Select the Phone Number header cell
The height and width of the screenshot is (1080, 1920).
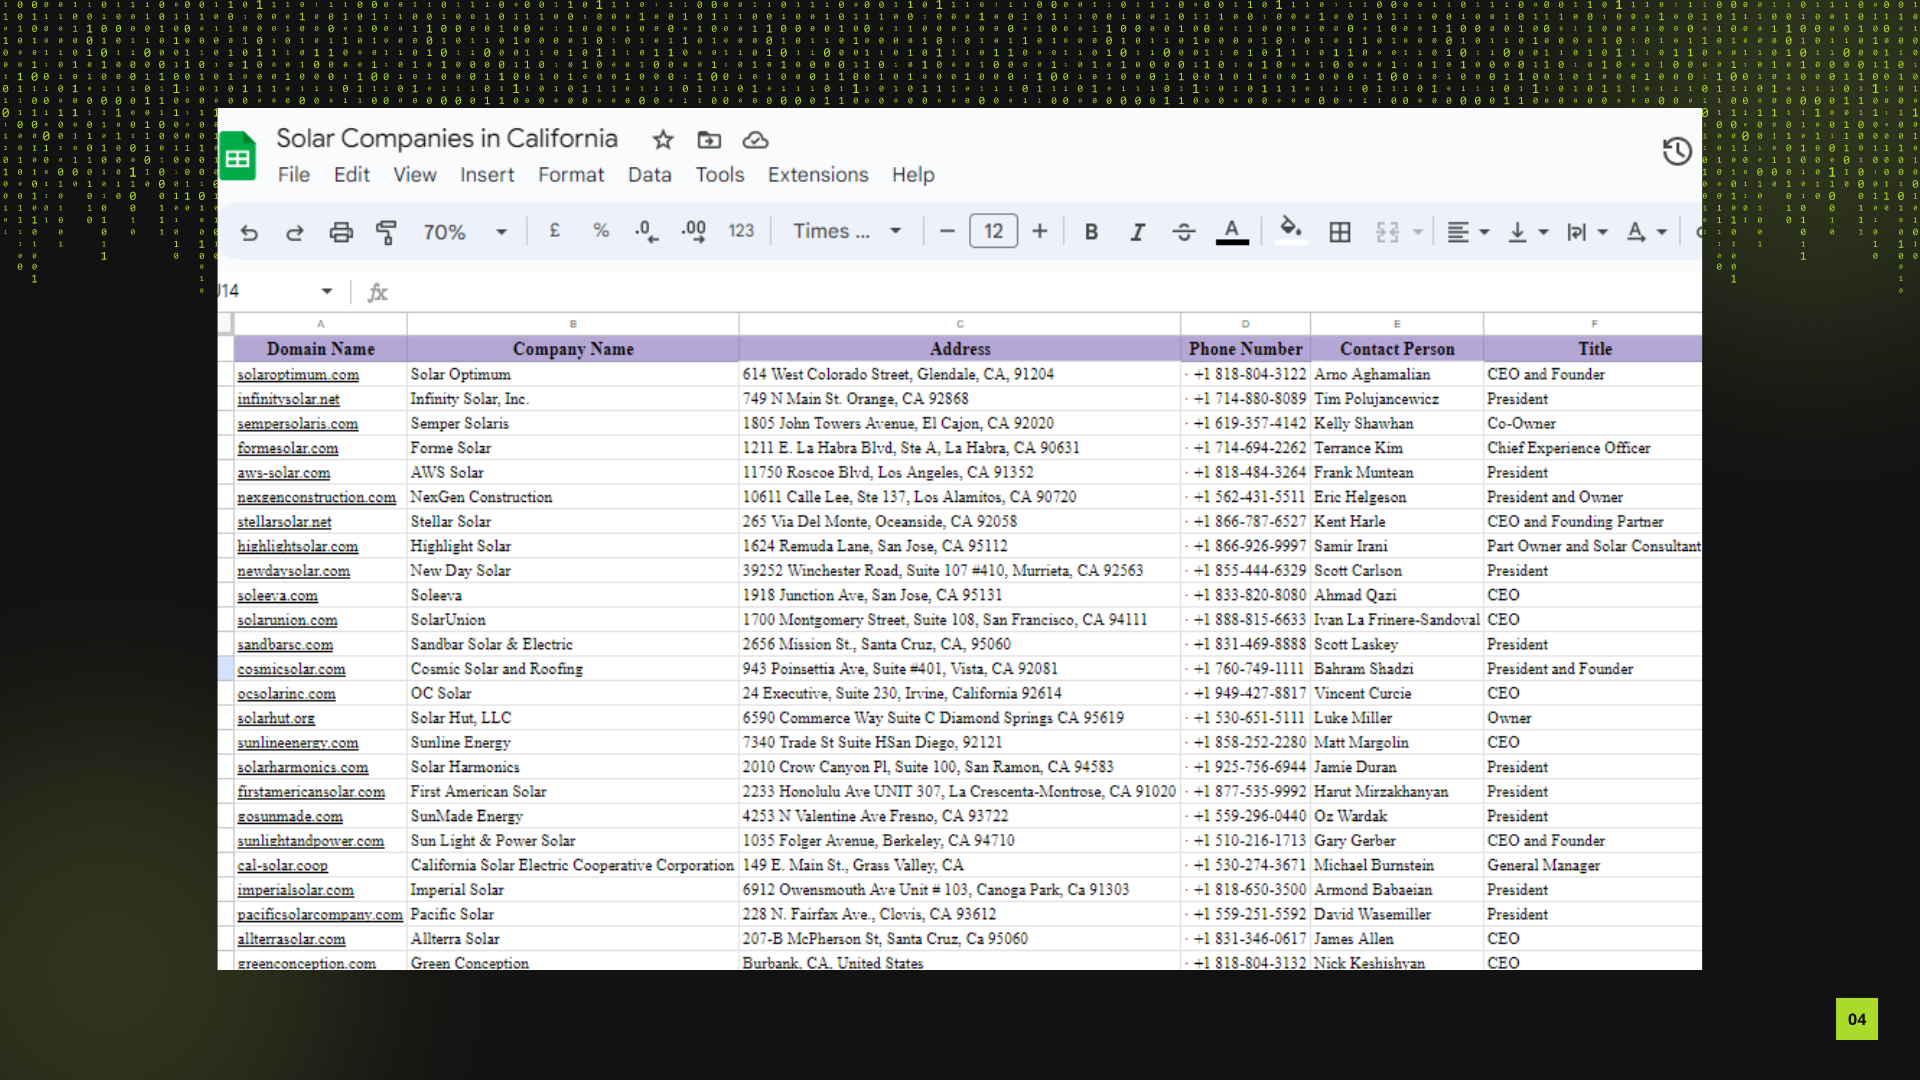coord(1245,349)
